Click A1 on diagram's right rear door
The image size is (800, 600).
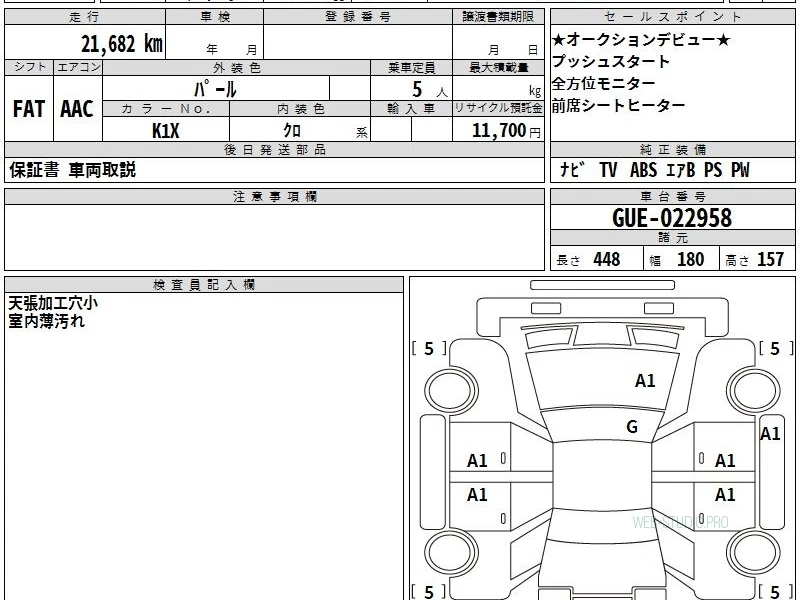point(725,494)
